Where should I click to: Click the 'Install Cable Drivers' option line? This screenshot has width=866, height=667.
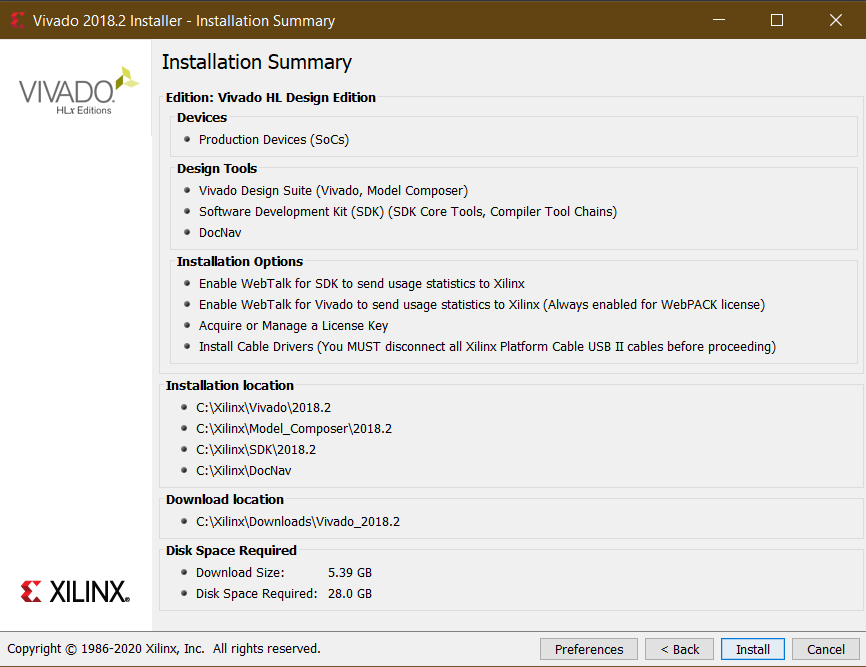point(487,347)
